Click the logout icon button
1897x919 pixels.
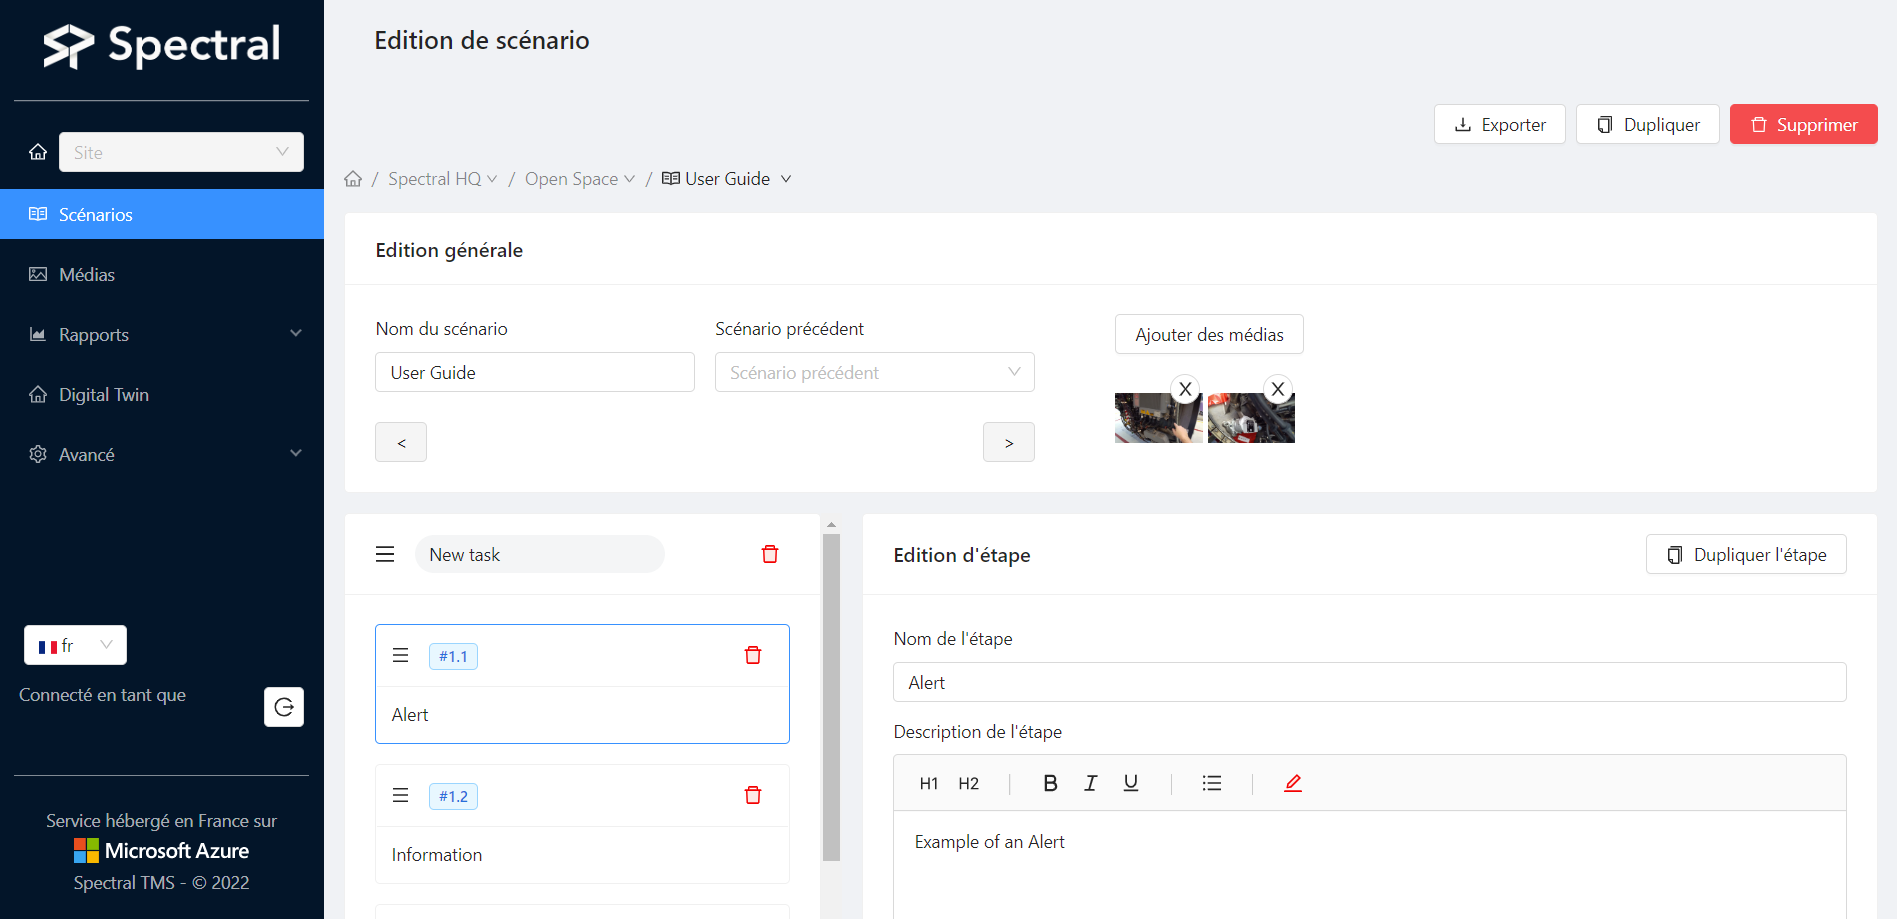(284, 707)
